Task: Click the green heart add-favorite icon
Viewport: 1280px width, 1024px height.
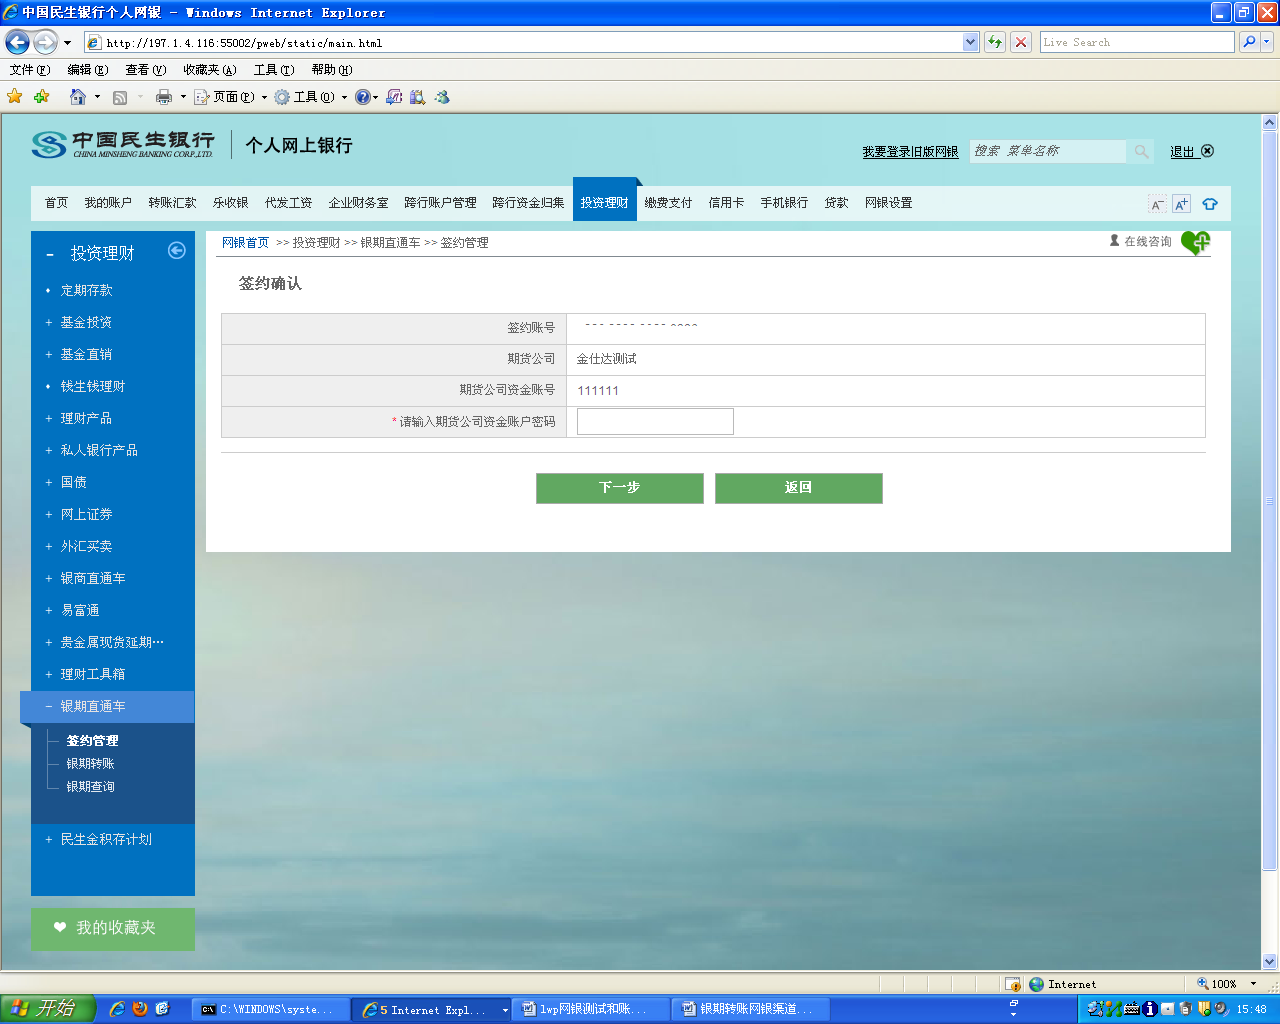Action: click(x=1195, y=242)
